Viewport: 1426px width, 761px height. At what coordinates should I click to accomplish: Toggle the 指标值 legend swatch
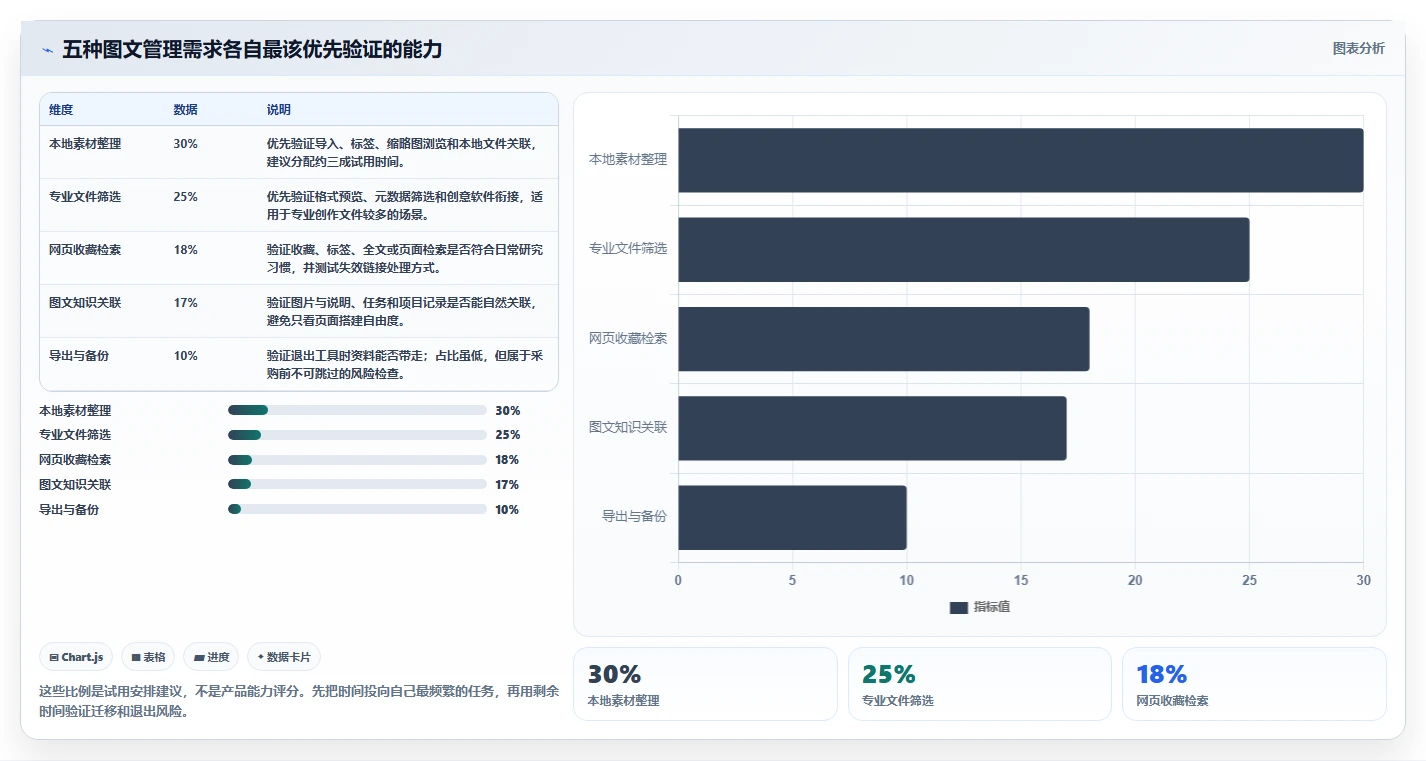958,607
